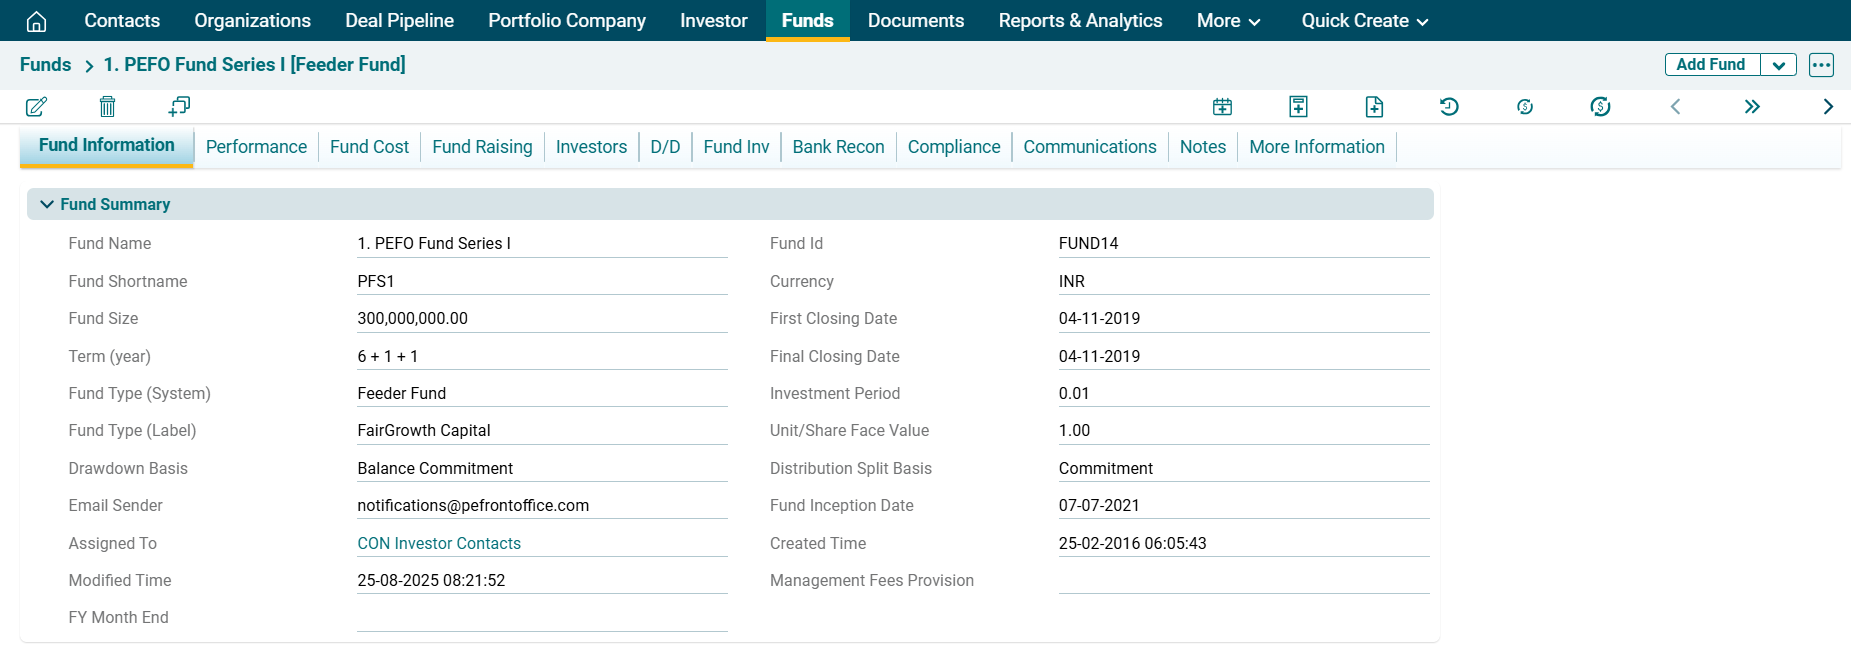Click the Funds breadcrumb link

(x=46, y=65)
